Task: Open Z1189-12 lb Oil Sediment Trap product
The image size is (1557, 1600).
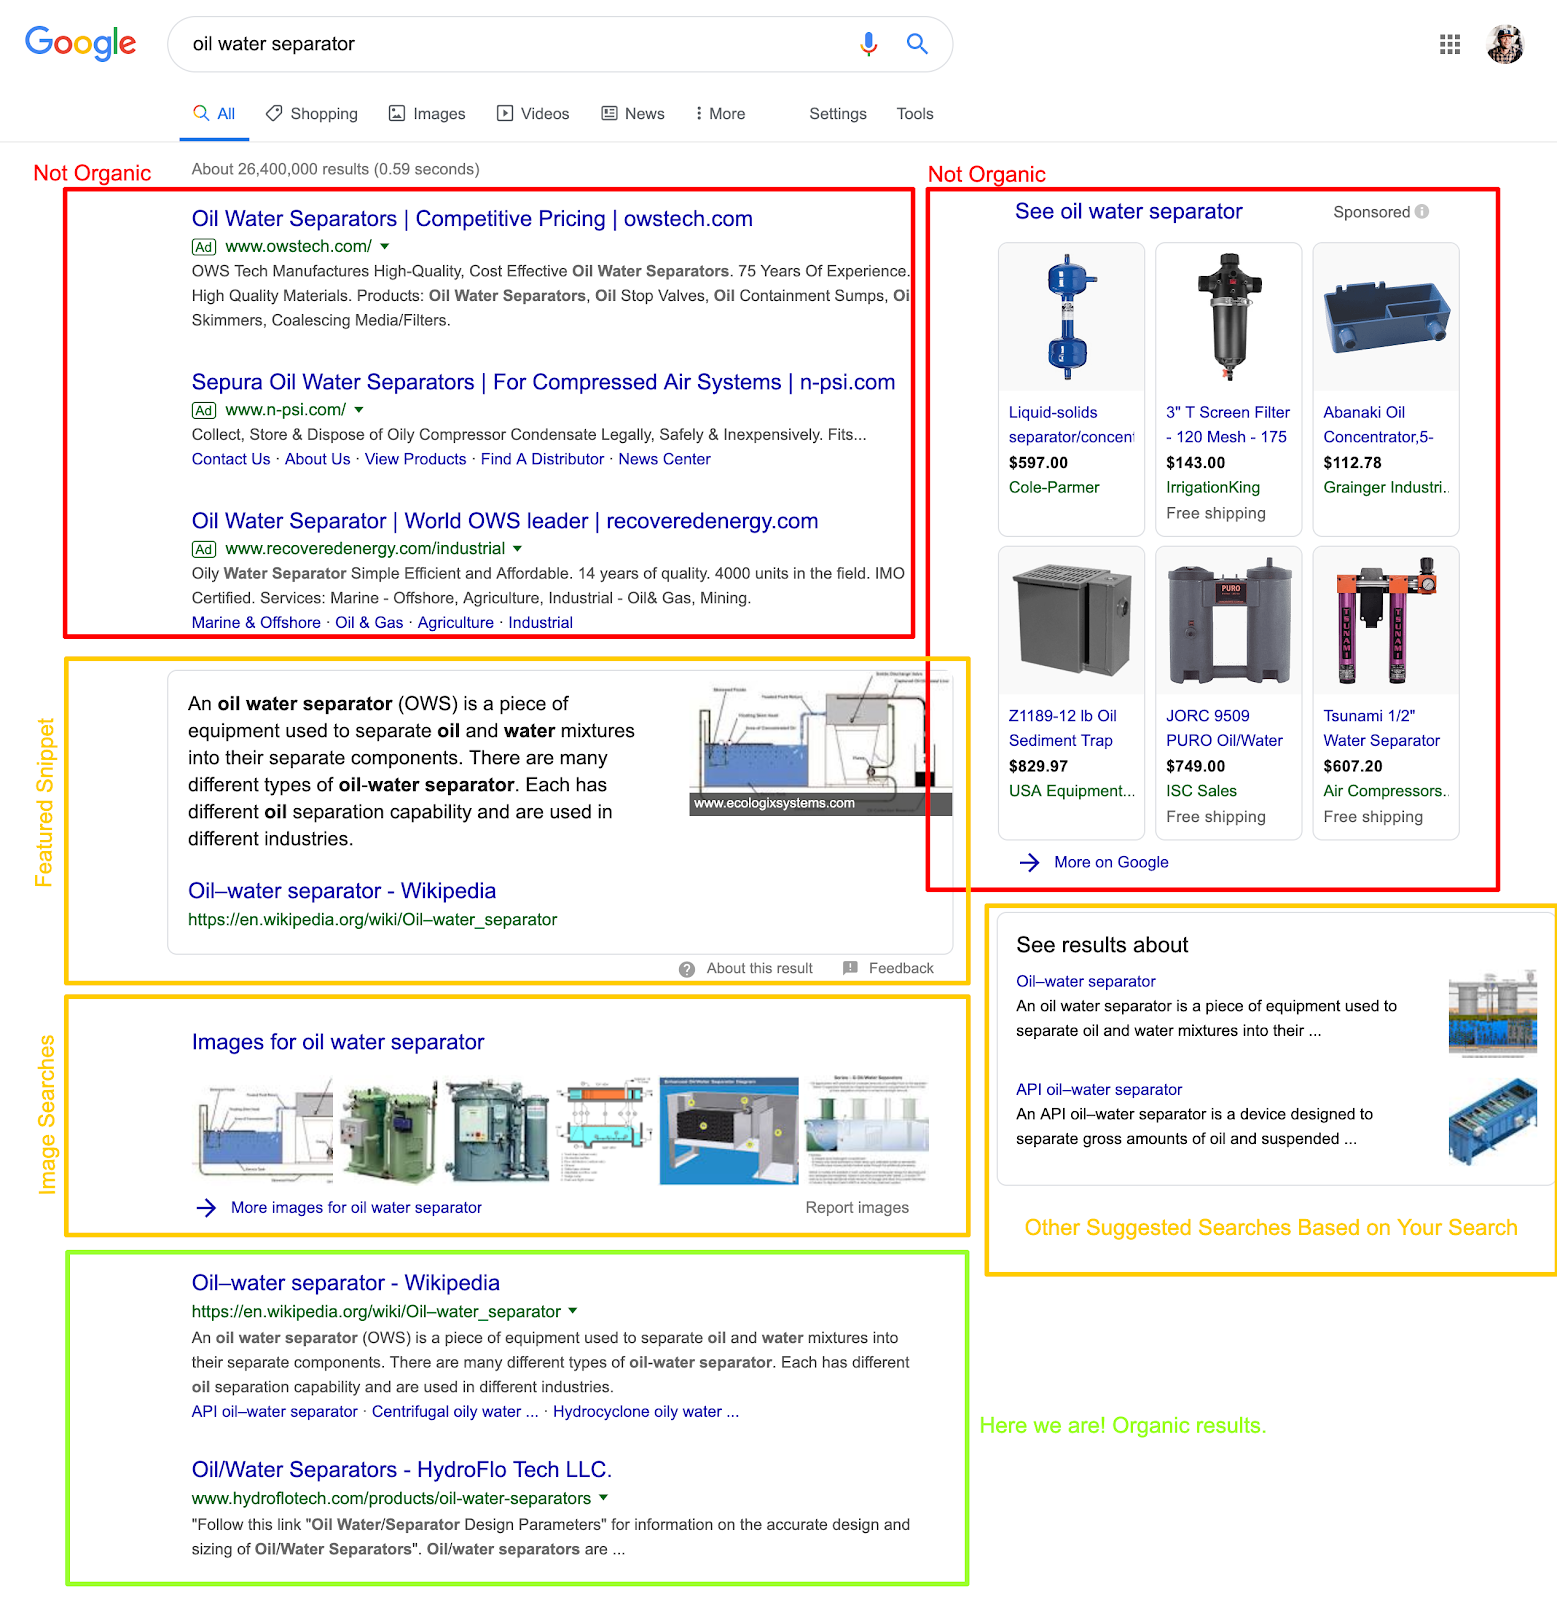Action: coord(1071,693)
